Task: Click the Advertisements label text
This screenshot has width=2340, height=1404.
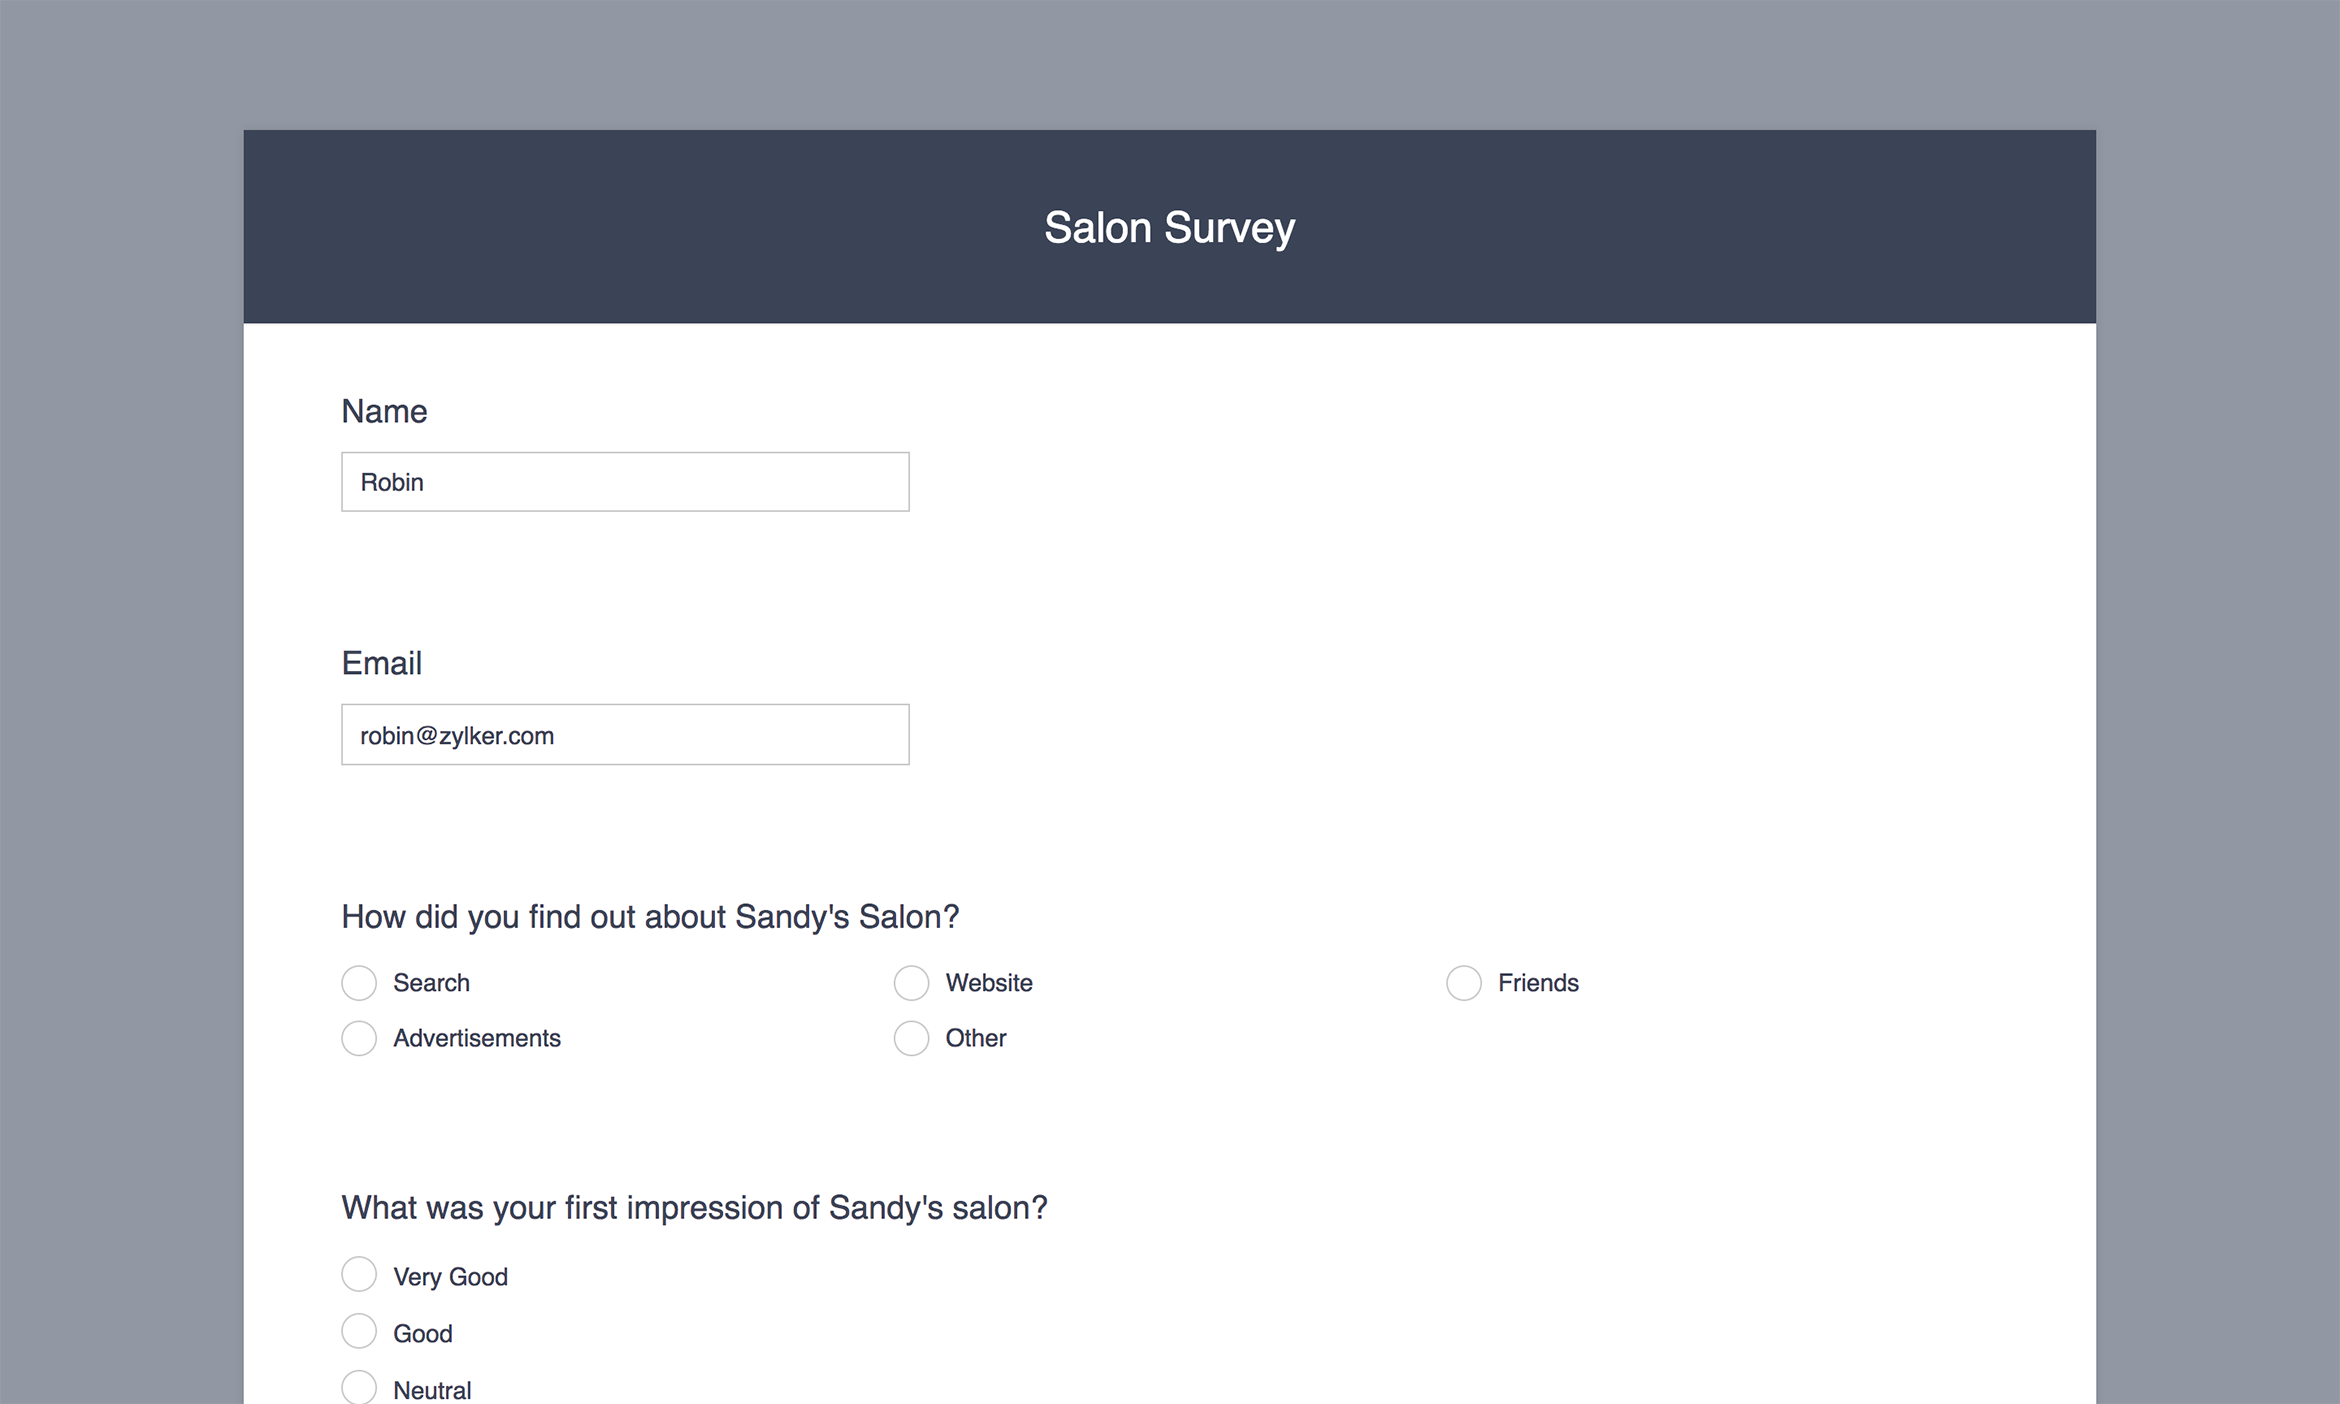Action: pyautogui.click(x=476, y=1038)
